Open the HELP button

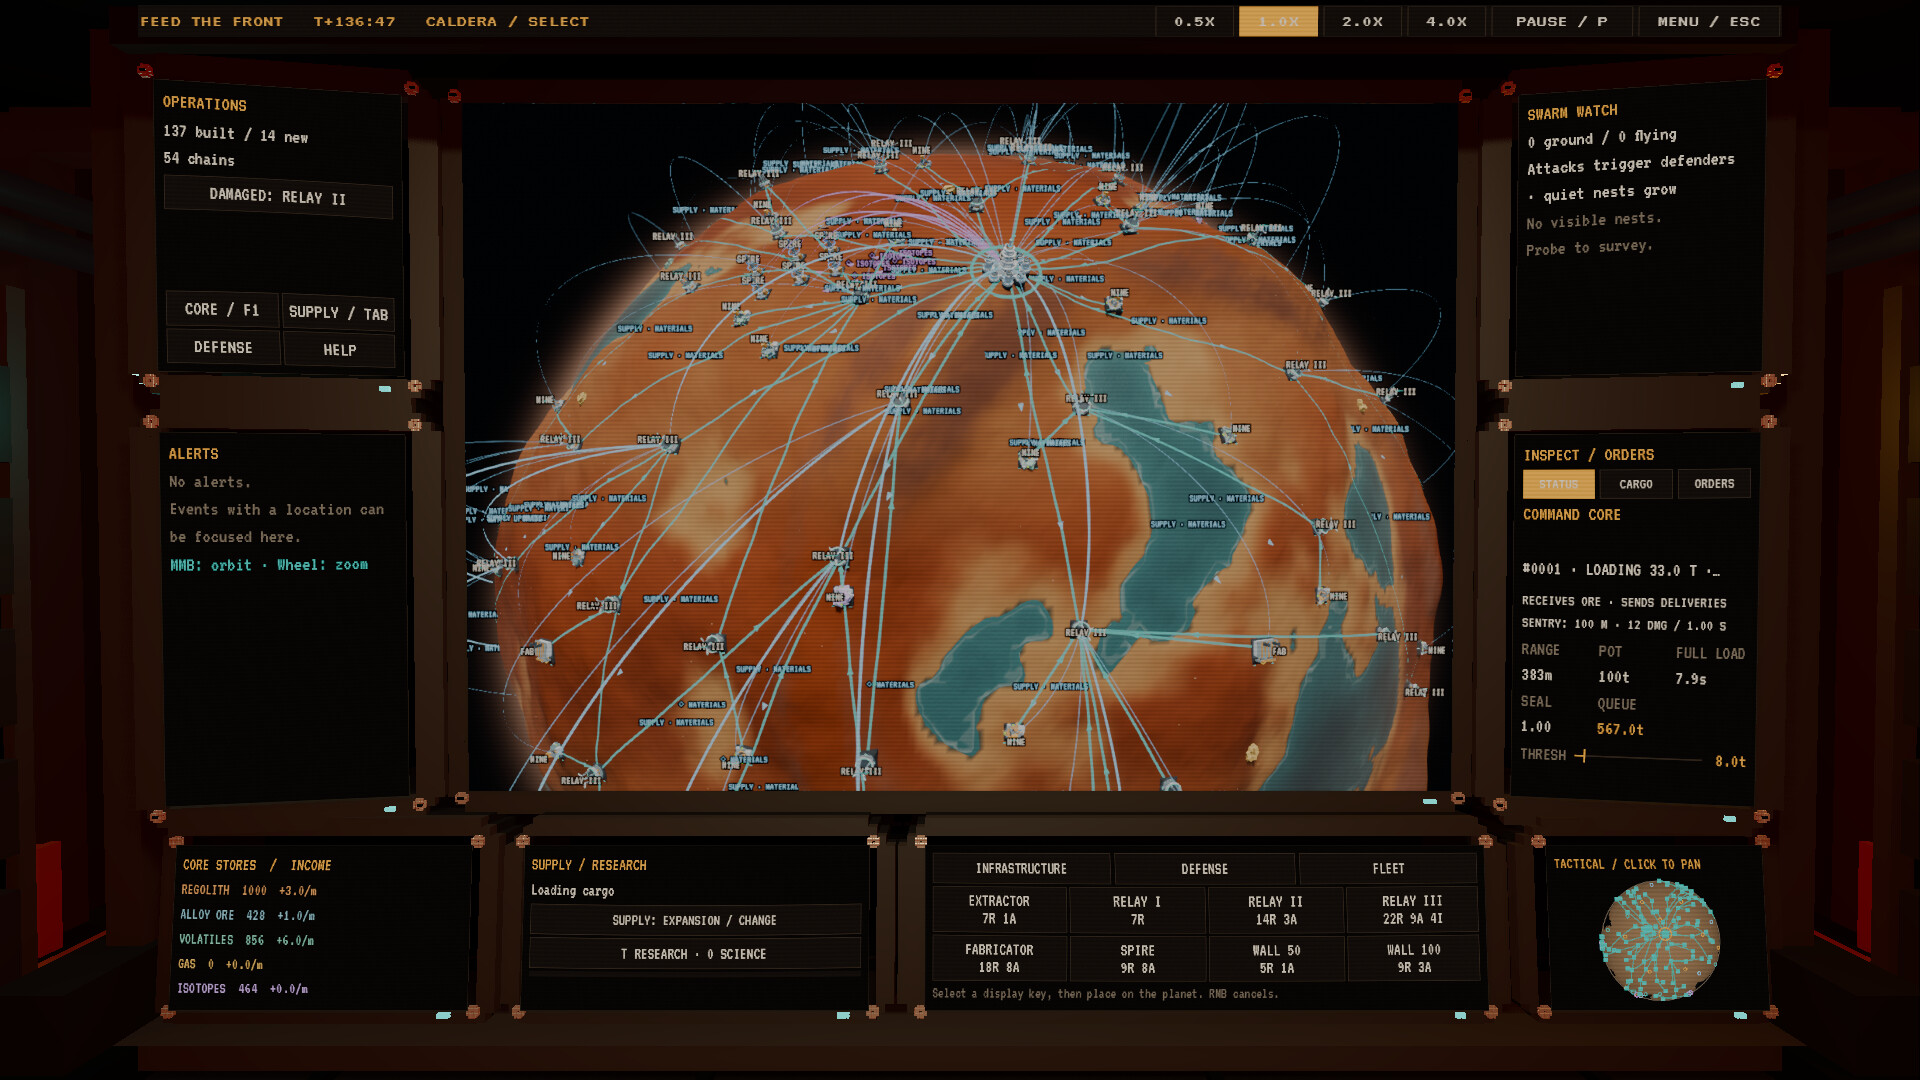pos(339,350)
